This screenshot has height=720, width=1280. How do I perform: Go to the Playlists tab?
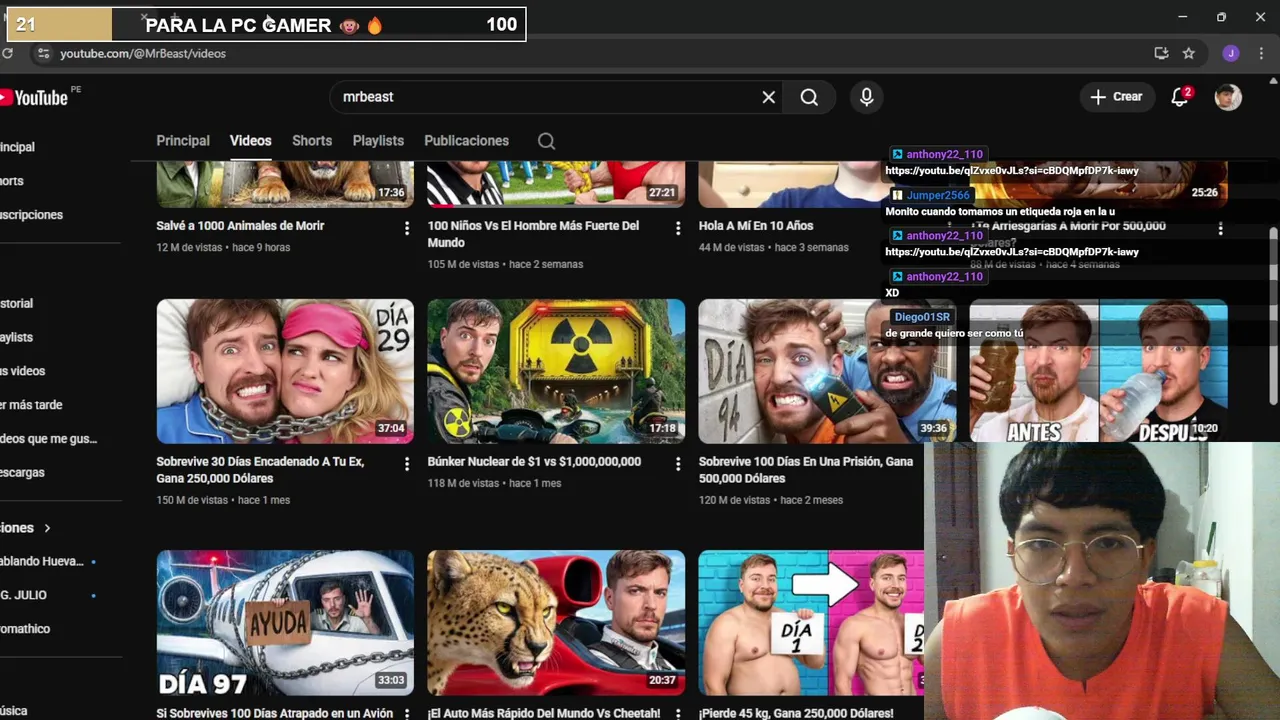point(378,141)
